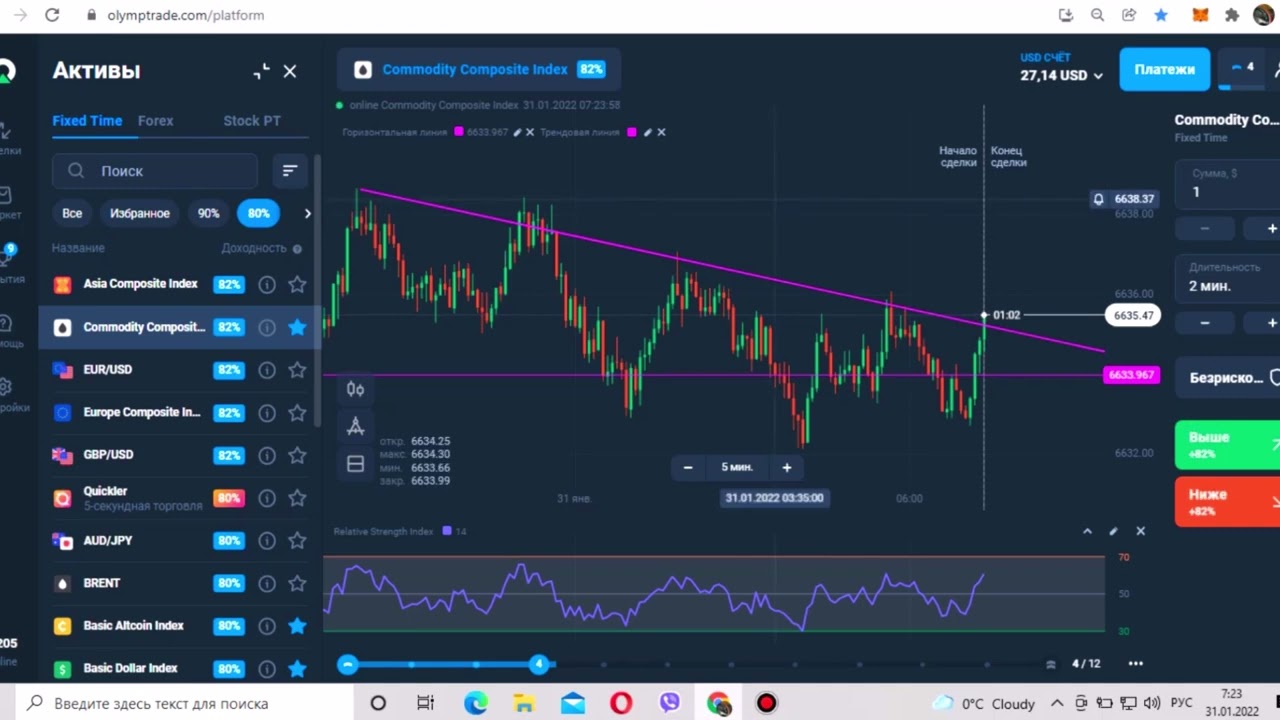
Task: Select the Избранное filter chip
Action: click(x=140, y=213)
